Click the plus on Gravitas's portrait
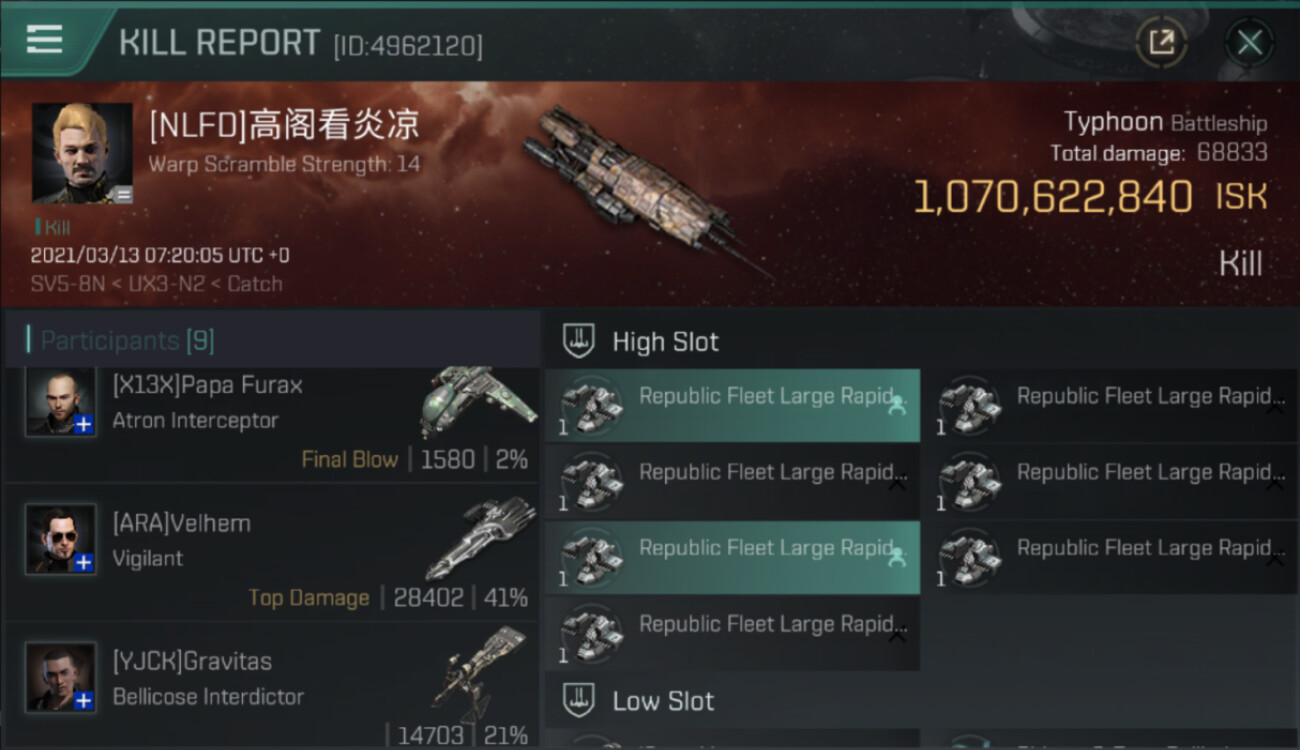The height and width of the screenshot is (750, 1300). pyautogui.click(x=84, y=700)
